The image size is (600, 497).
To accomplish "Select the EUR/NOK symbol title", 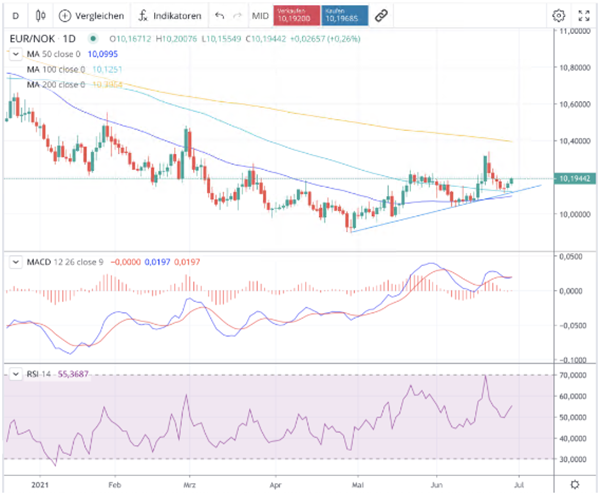I will coord(32,39).
